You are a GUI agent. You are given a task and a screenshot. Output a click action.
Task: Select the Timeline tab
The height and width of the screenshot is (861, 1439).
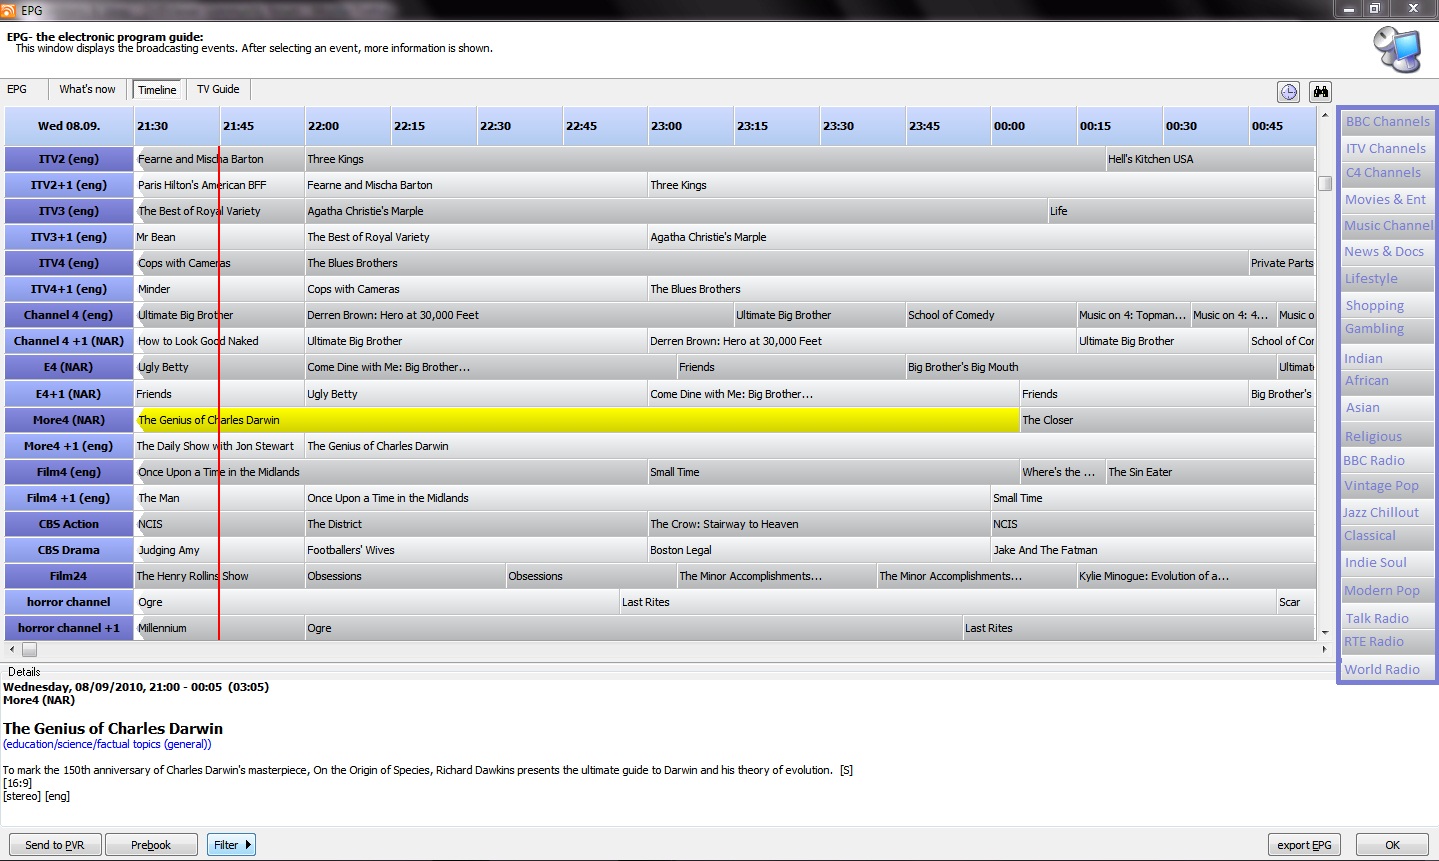157,90
